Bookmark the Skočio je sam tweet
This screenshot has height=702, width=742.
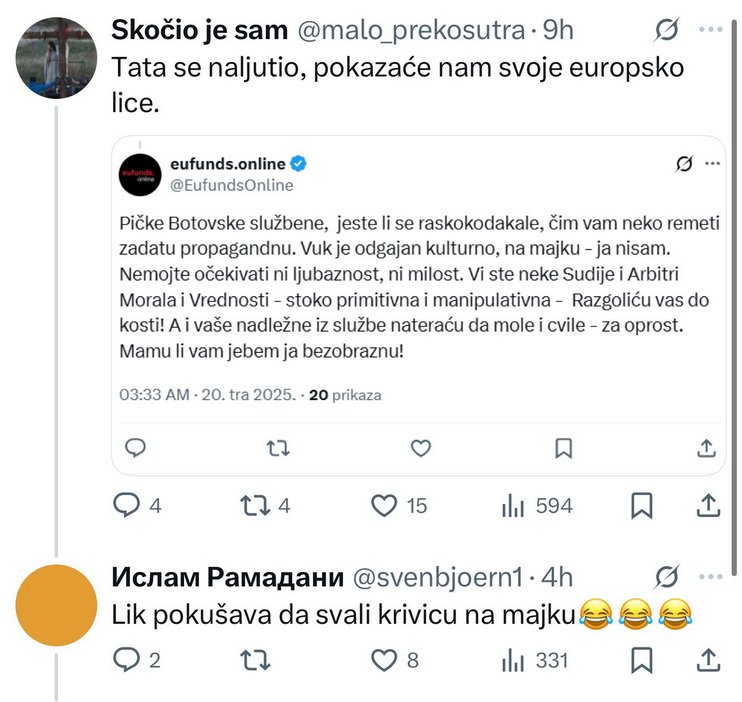pos(642,506)
